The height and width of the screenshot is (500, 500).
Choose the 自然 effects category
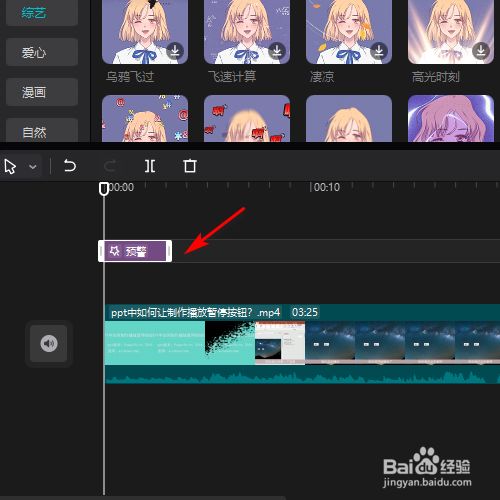coord(42,131)
